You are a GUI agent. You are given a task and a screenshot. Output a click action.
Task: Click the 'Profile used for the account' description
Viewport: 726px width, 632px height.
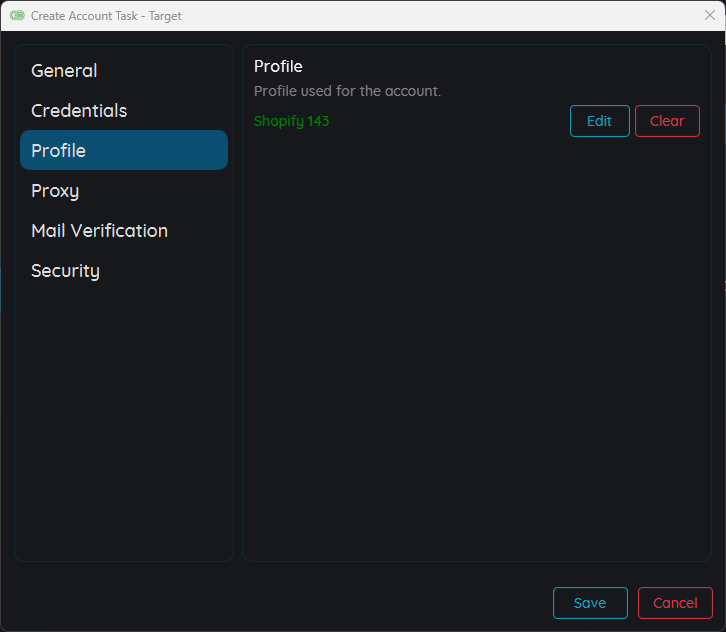point(347,91)
